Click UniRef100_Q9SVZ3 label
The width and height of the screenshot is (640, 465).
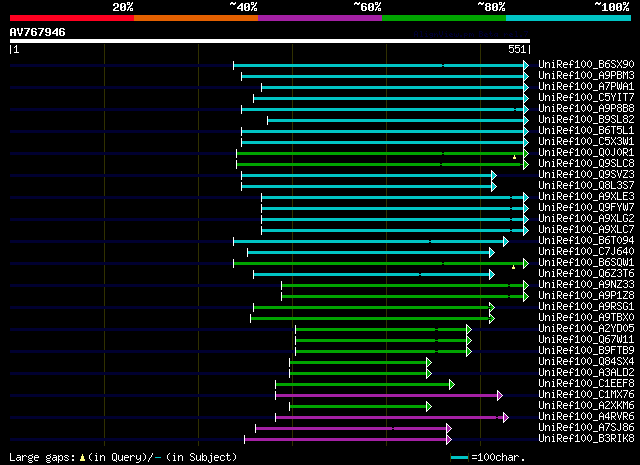pos(586,175)
